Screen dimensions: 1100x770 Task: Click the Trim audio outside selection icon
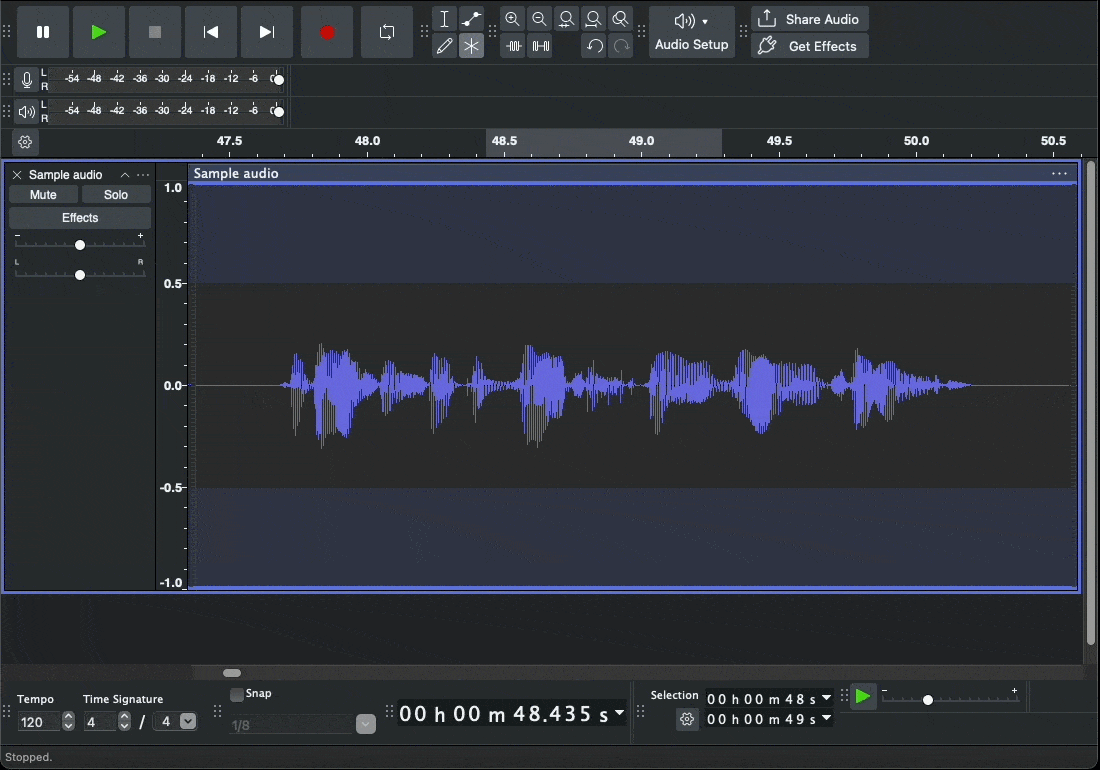click(514, 46)
